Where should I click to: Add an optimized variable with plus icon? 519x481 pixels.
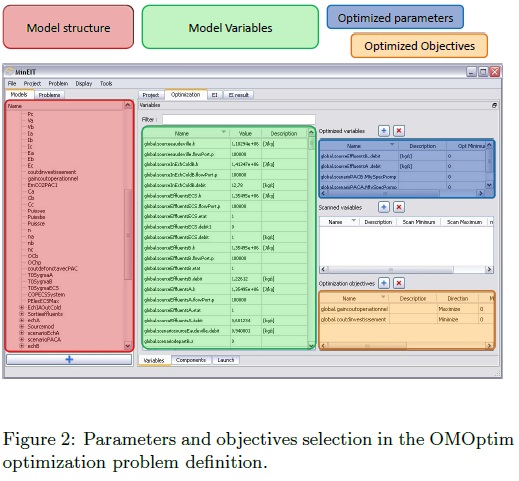pos(384,131)
